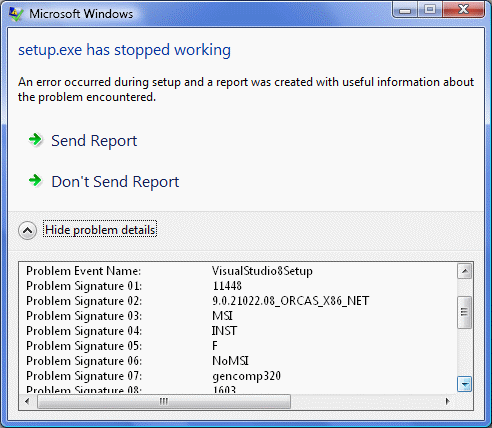Click the 'NoMSI' signature value
Screen dimensions: 492x428
(230, 361)
